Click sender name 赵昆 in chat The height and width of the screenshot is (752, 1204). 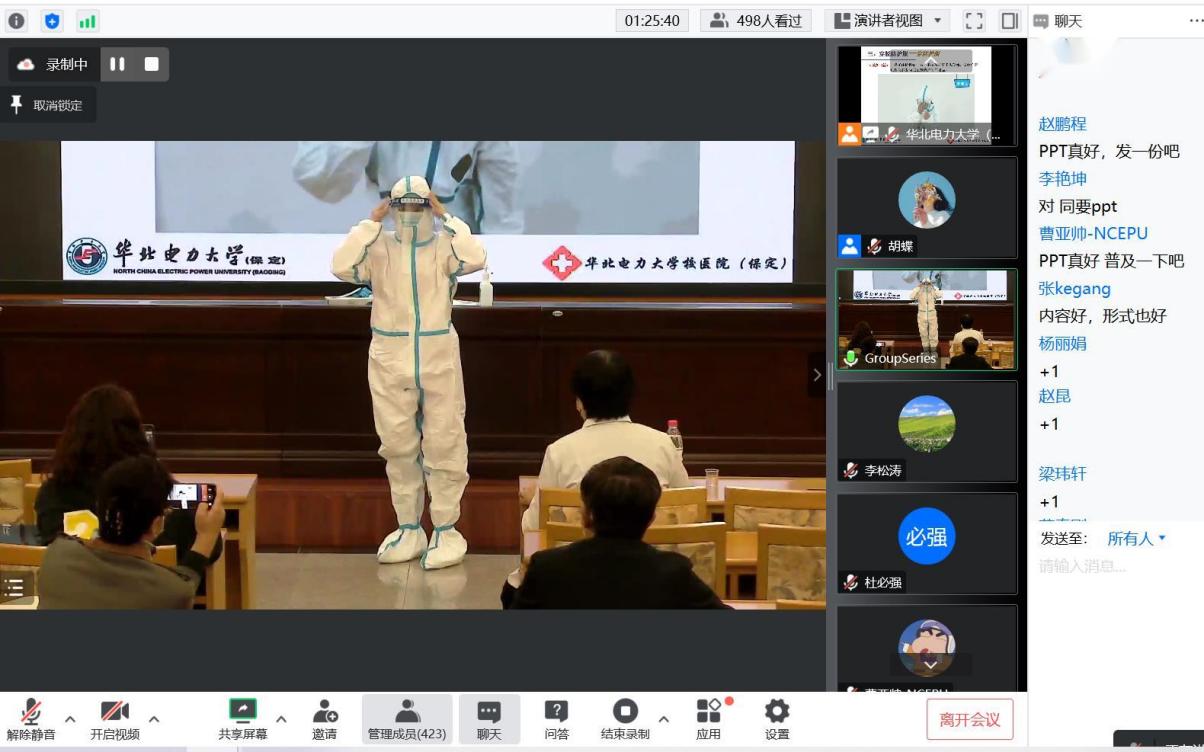pyautogui.click(x=1055, y=396)
